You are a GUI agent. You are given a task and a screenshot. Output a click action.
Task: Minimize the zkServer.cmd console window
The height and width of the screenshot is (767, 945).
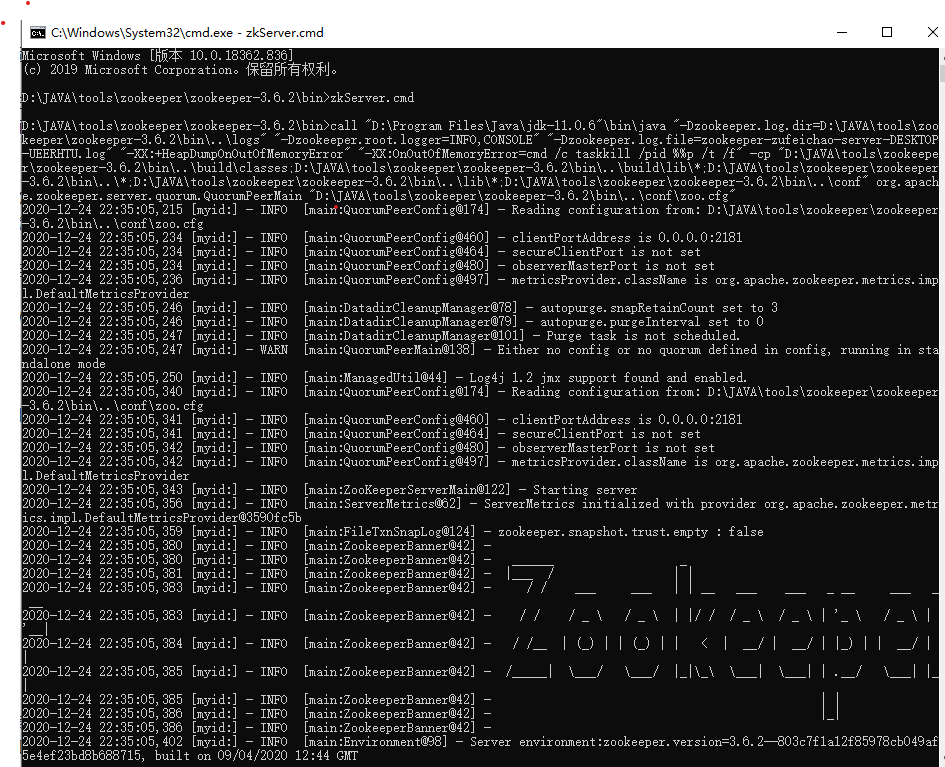point(841,32)
